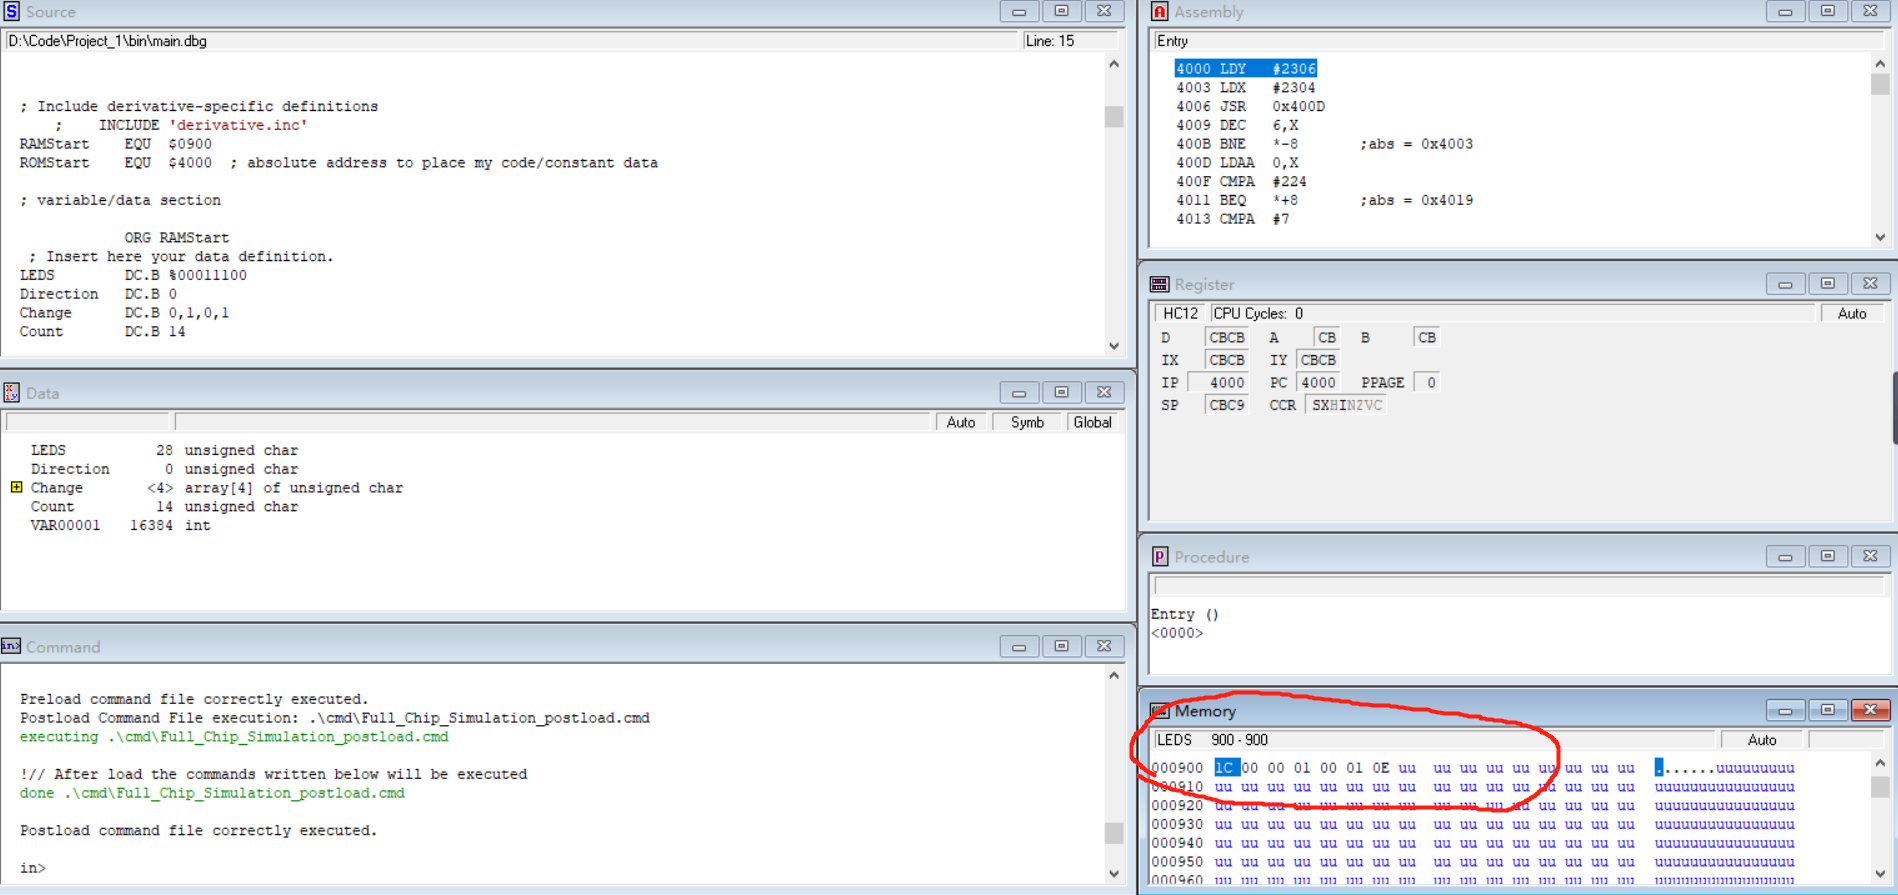Click the Memory window scroll up arrow

(1880, 763)
